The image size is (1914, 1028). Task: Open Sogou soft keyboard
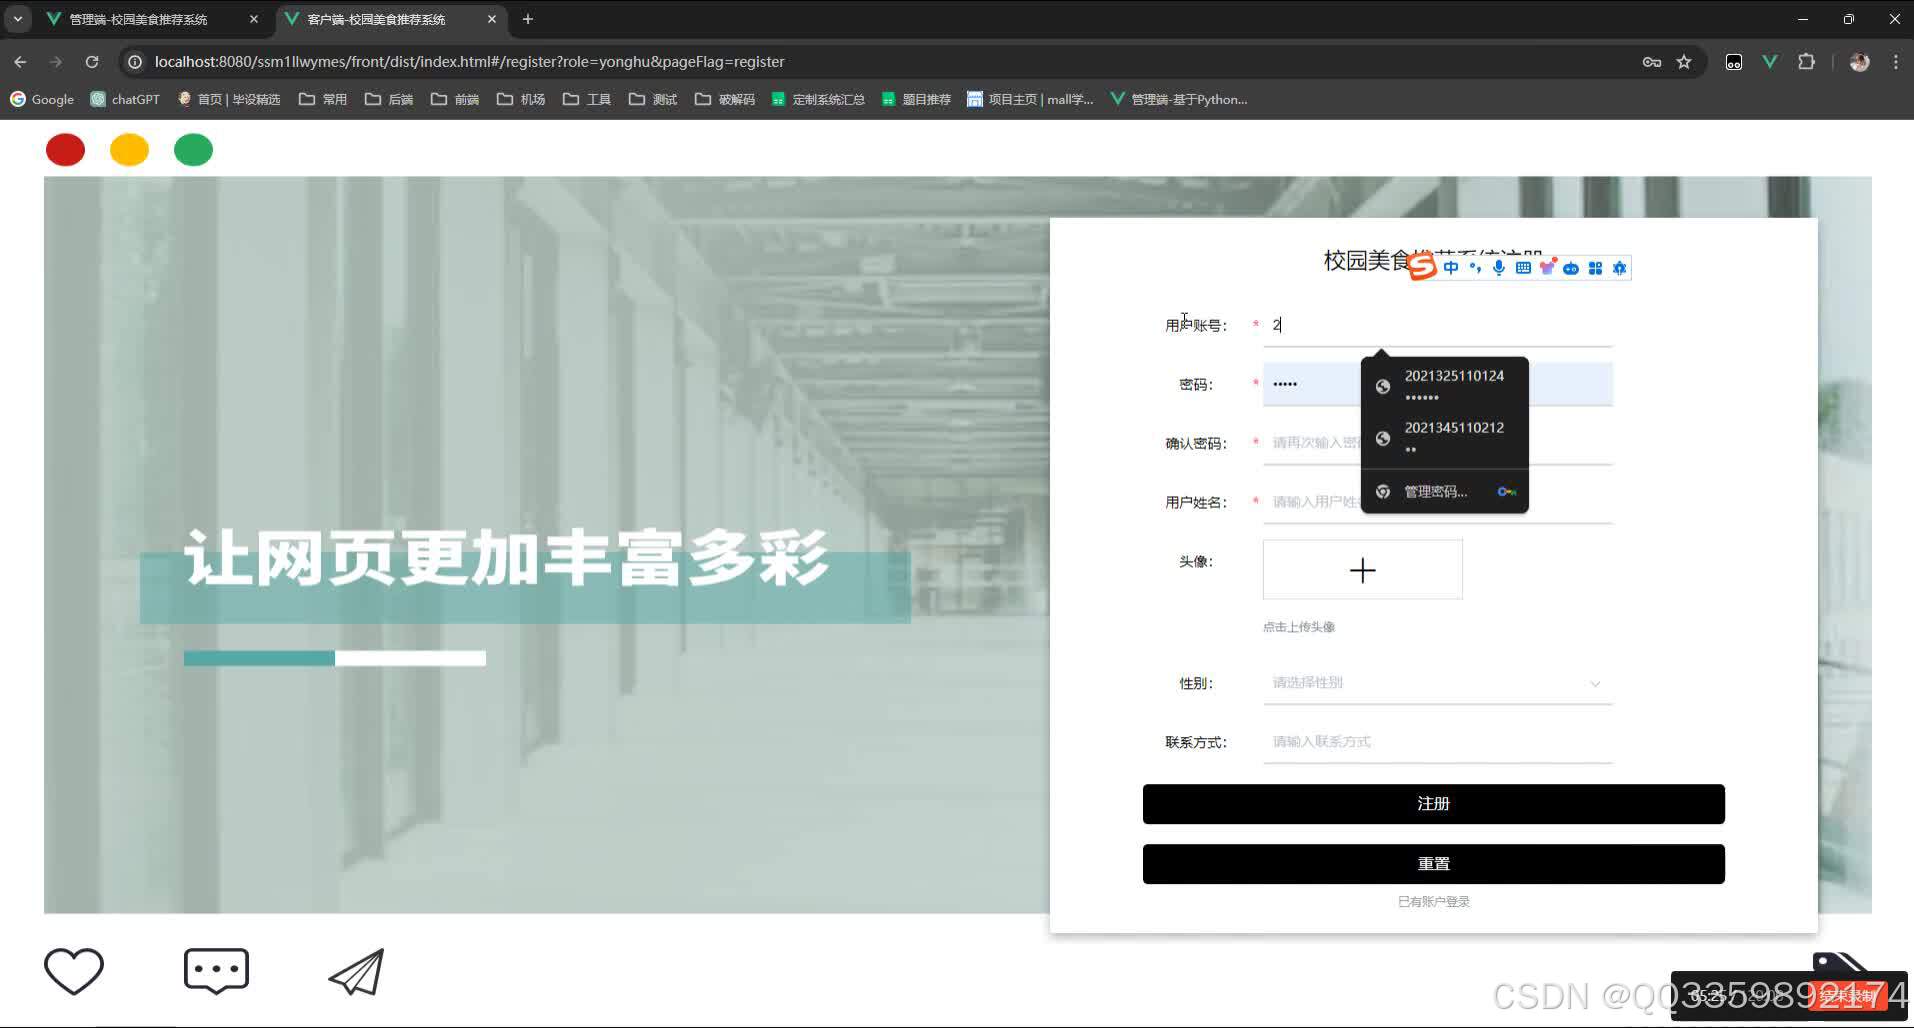coord(1523,268)
